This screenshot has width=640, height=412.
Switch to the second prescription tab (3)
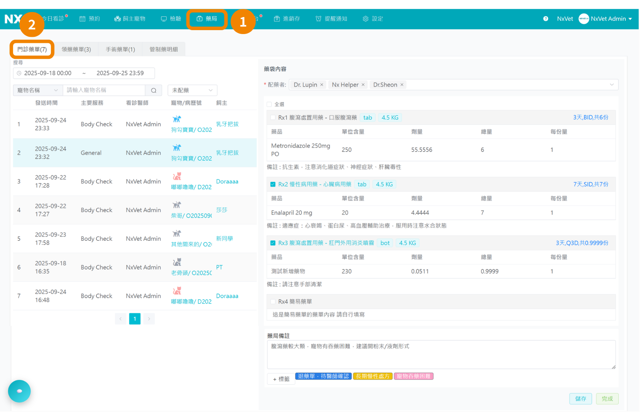(76, 49)
